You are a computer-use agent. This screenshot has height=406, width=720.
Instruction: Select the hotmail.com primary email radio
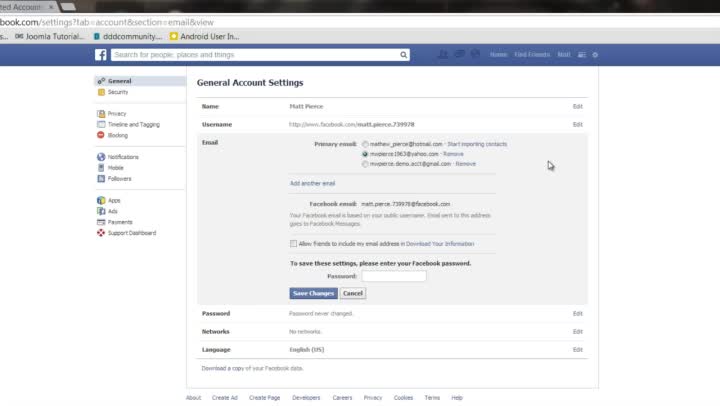(x=365, y=144)
